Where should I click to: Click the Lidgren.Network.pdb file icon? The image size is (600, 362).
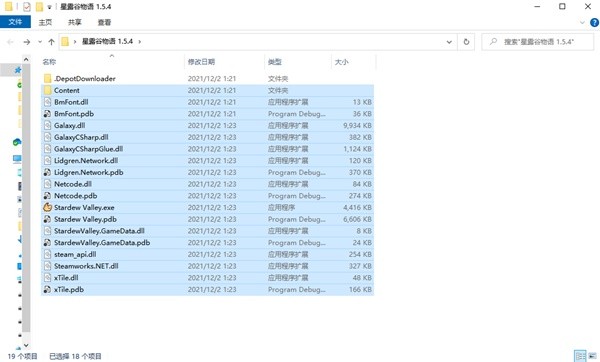[x=47, y=172]
